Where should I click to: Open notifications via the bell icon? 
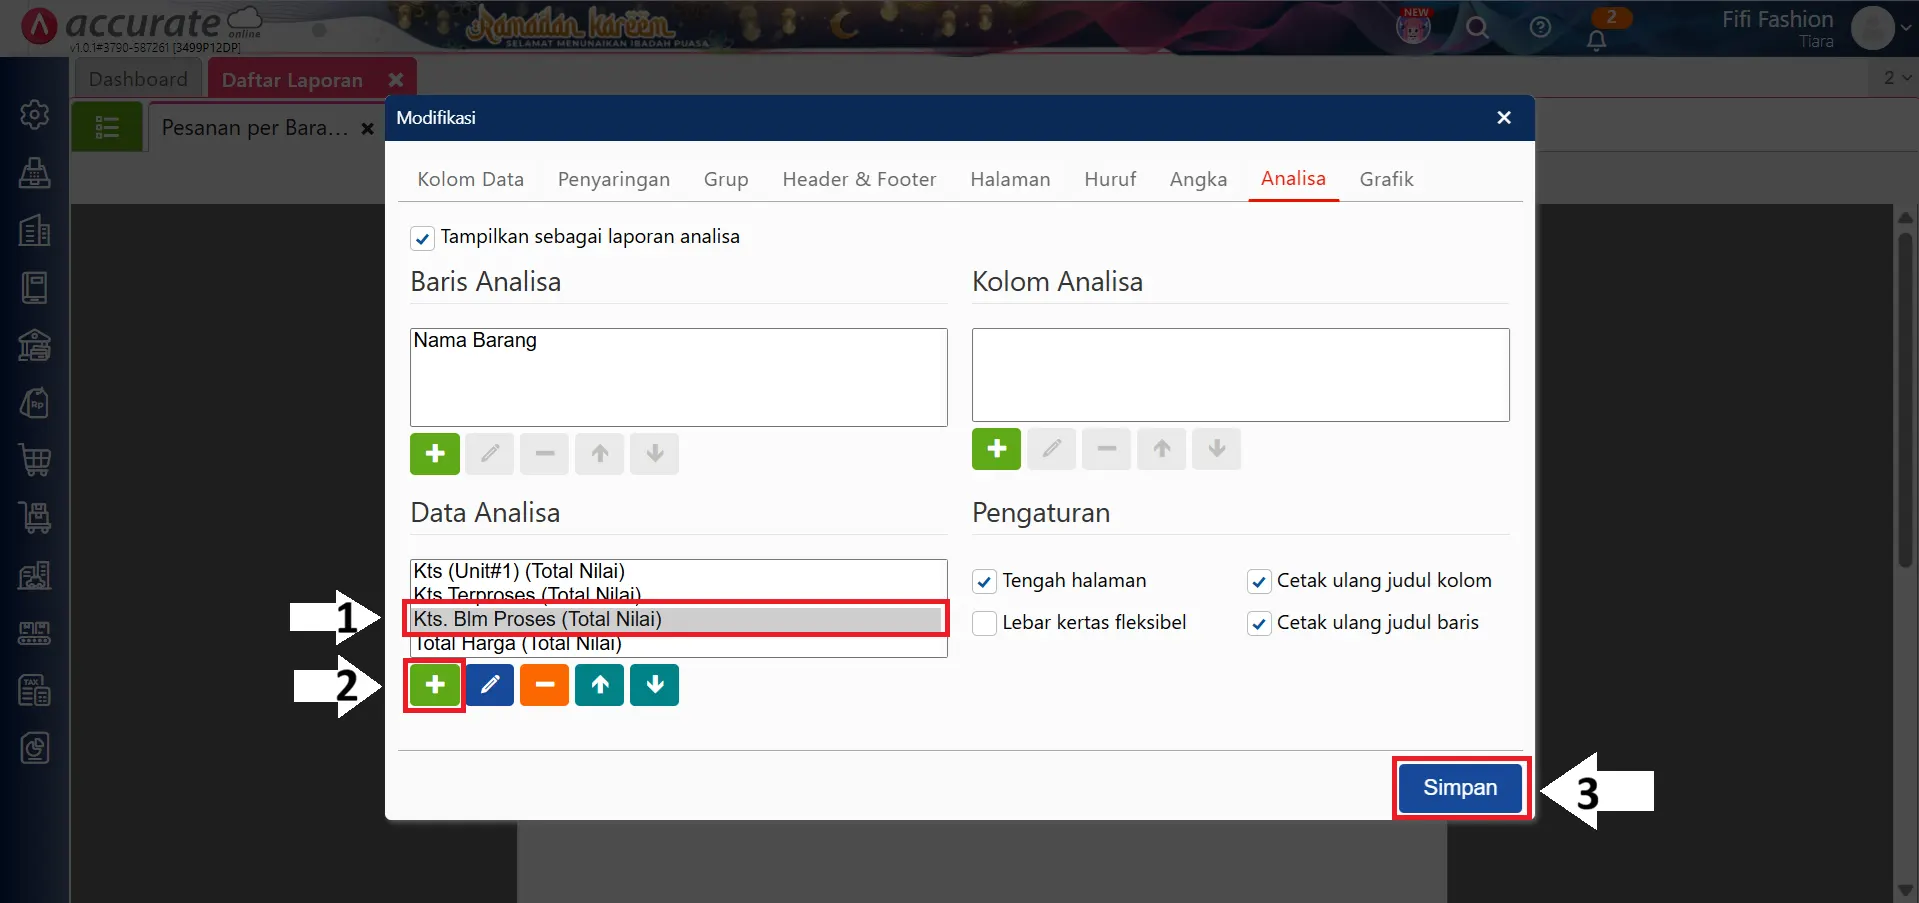pyautogui.click(x=1597, y=38)
